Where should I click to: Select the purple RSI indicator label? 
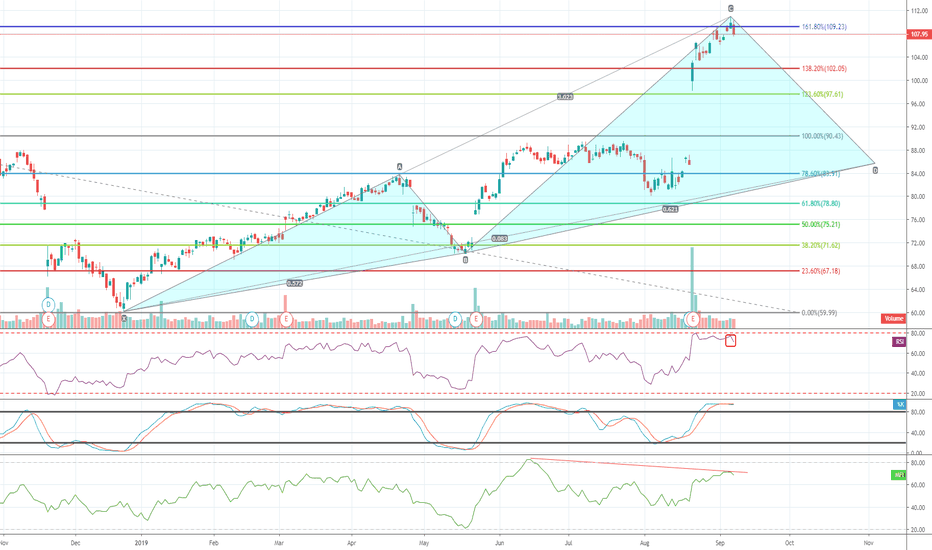899,342
